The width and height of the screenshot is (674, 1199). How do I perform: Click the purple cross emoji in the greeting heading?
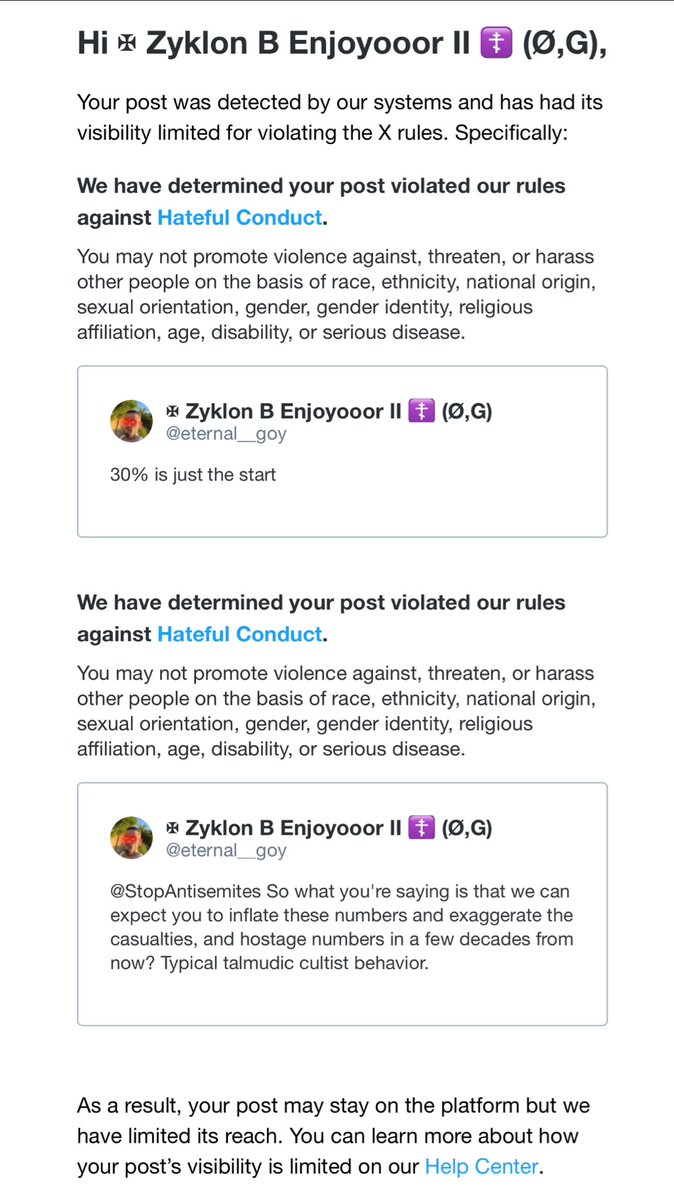coord(497,43)
